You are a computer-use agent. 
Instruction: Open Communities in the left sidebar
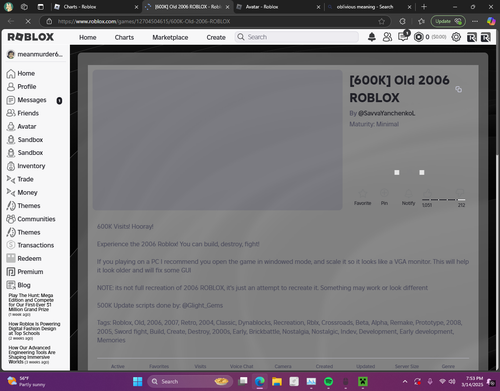pyautogui.click(x=31, y=219)
